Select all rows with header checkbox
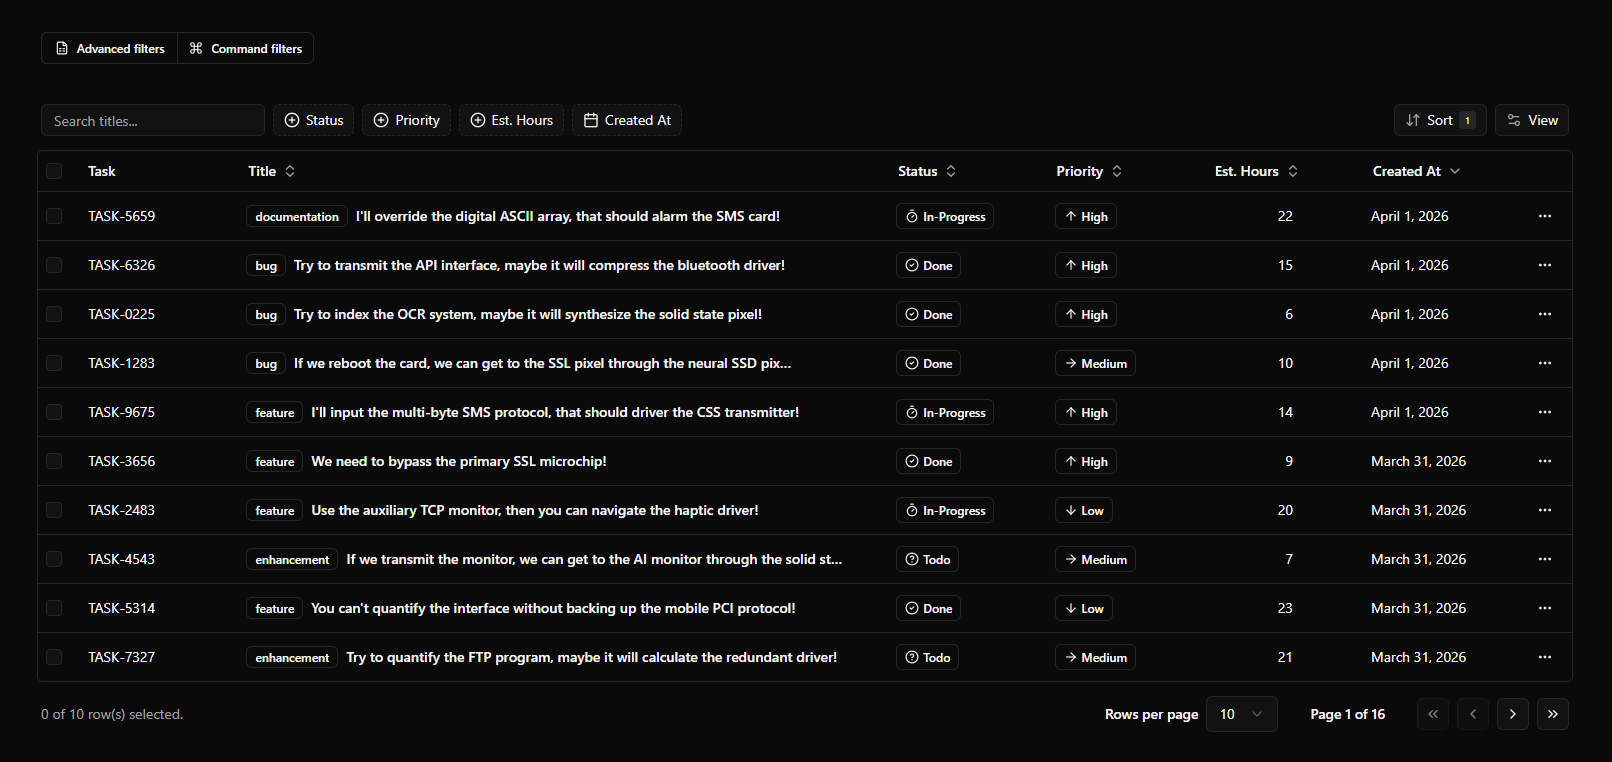1612x762 pixels. click(x=54, y=171)
